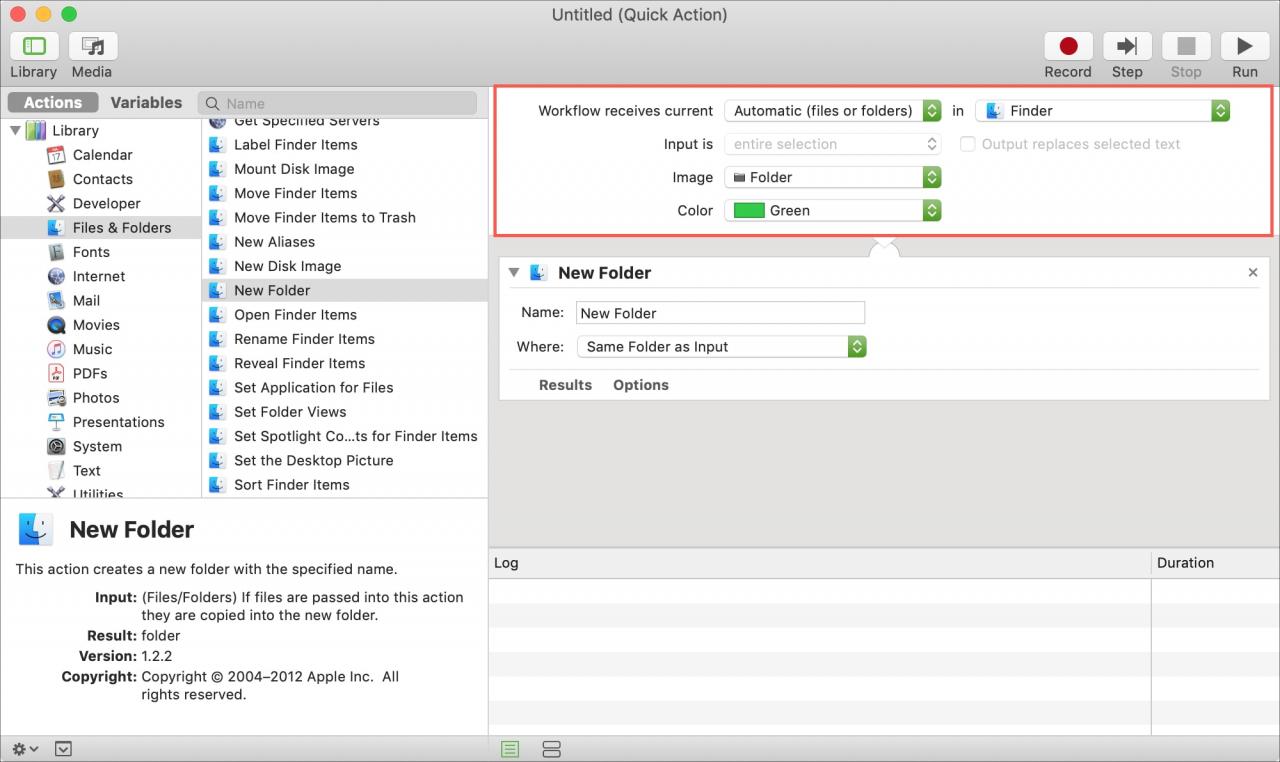Open the Workflow receives current dropdown
The image size is (1280, 762).
(x=833, y=111)
